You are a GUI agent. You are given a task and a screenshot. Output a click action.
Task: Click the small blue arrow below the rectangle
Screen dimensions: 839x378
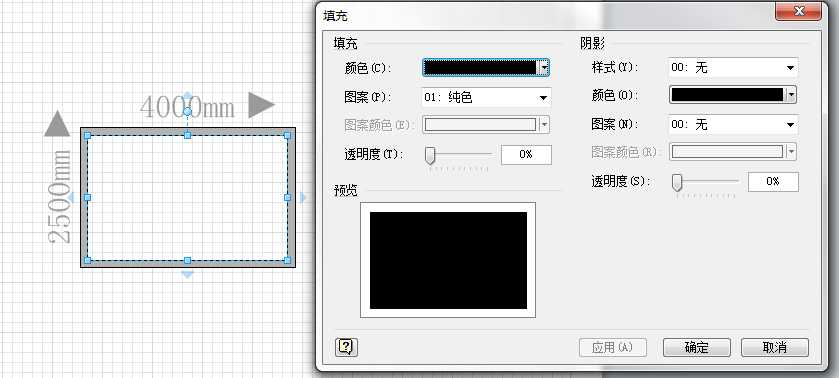[187, 274]
